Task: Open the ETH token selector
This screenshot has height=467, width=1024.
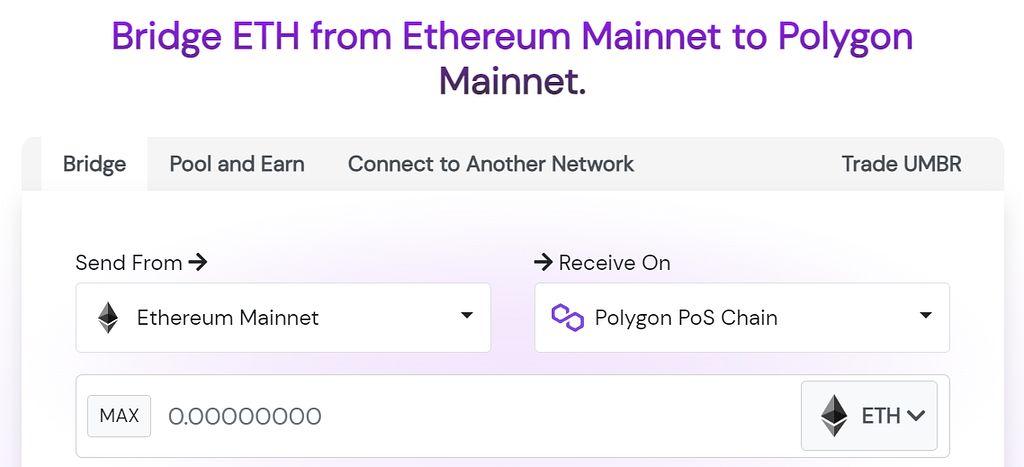Action: coord(869,415)
